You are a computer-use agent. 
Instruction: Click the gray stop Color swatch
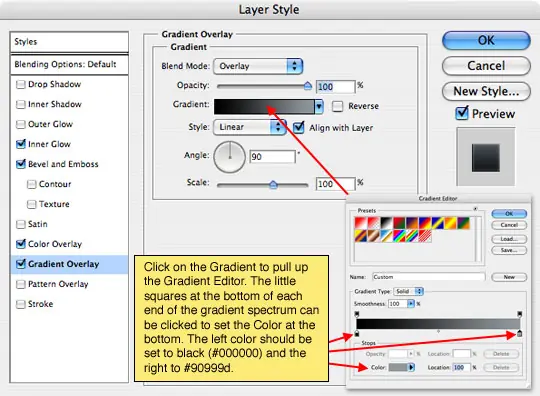(398, 367)
